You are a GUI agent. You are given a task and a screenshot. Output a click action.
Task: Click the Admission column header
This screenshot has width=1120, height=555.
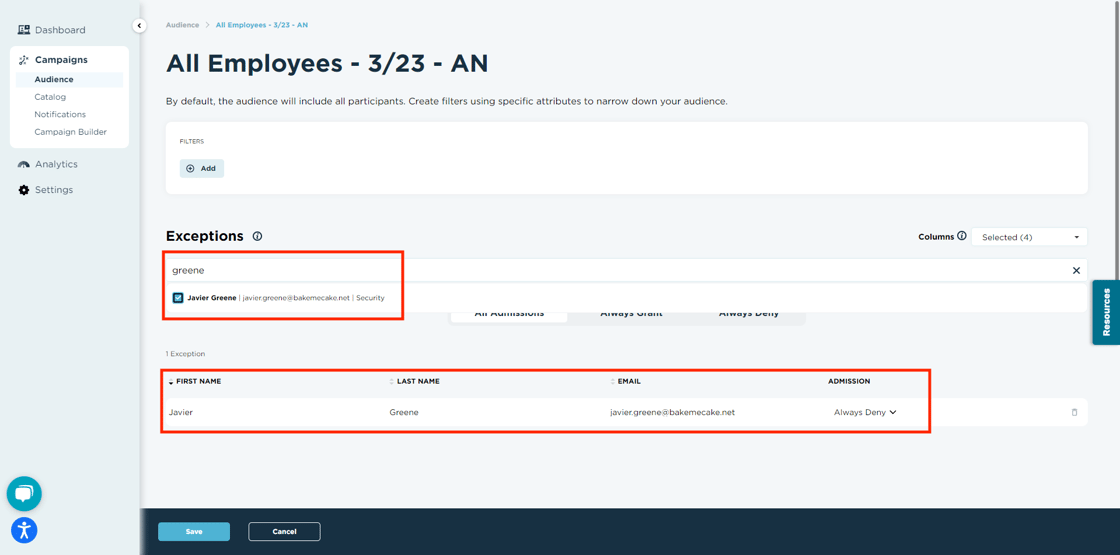pos(849,381)
